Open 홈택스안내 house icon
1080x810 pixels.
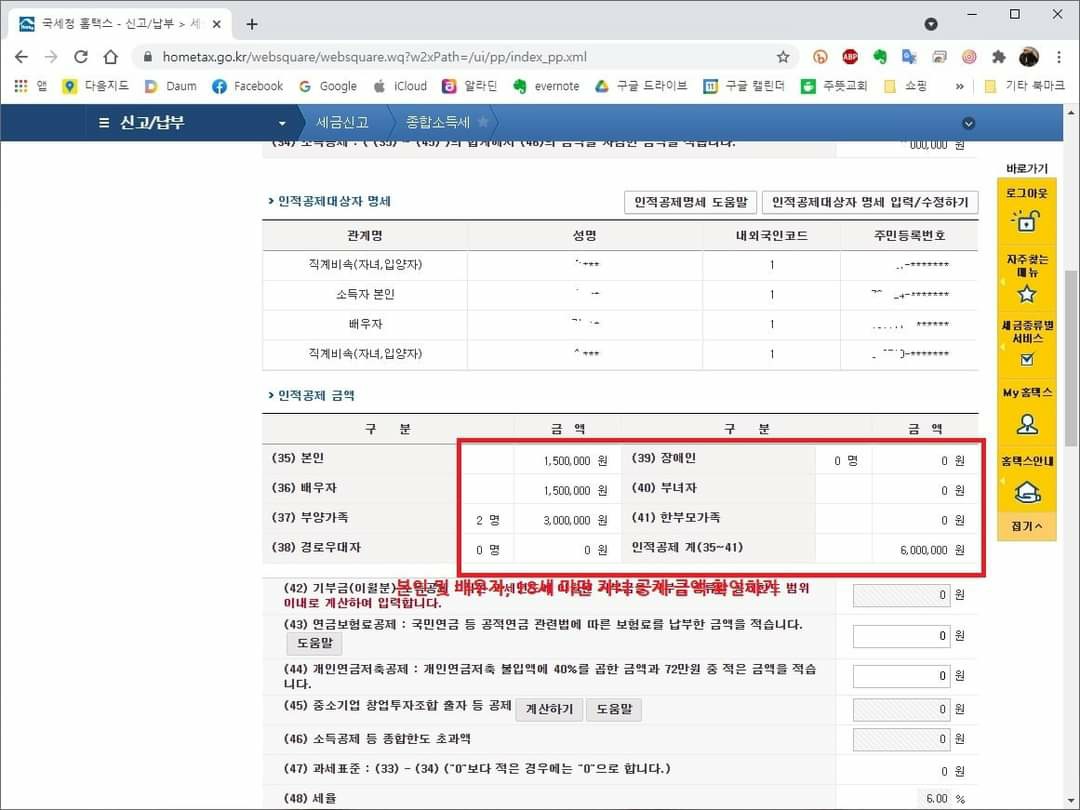click(1026, 491)
